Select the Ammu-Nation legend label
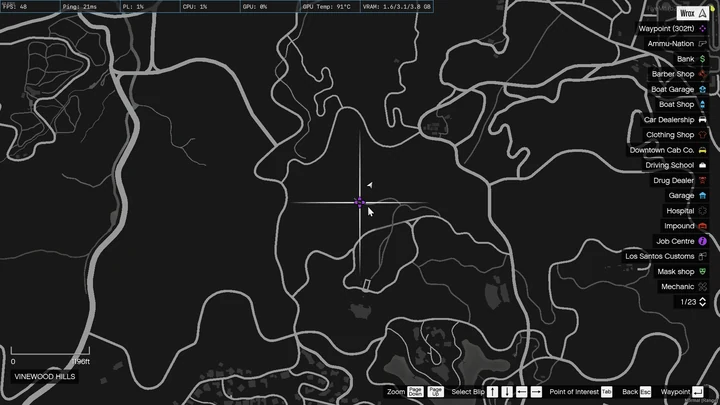720x405 pixels. [670, 44]
